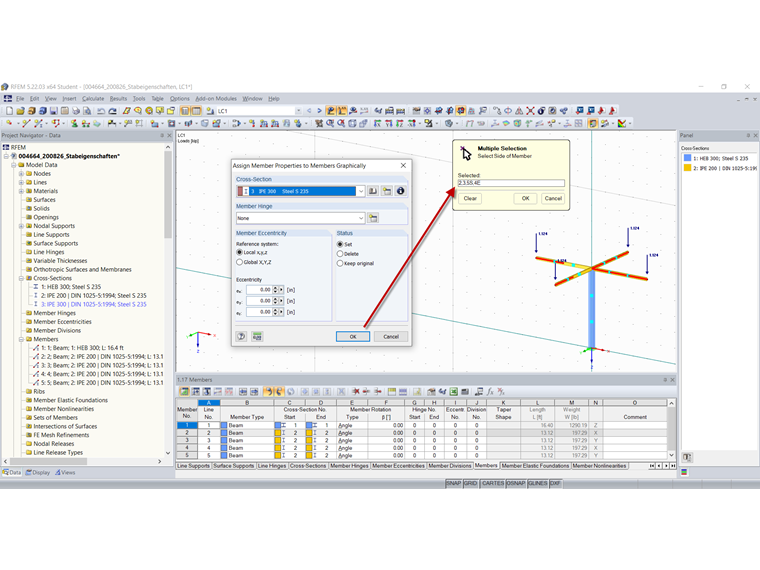
Task: Switch to the Member Hinges table tab
Action: click(x=349, y=466)
